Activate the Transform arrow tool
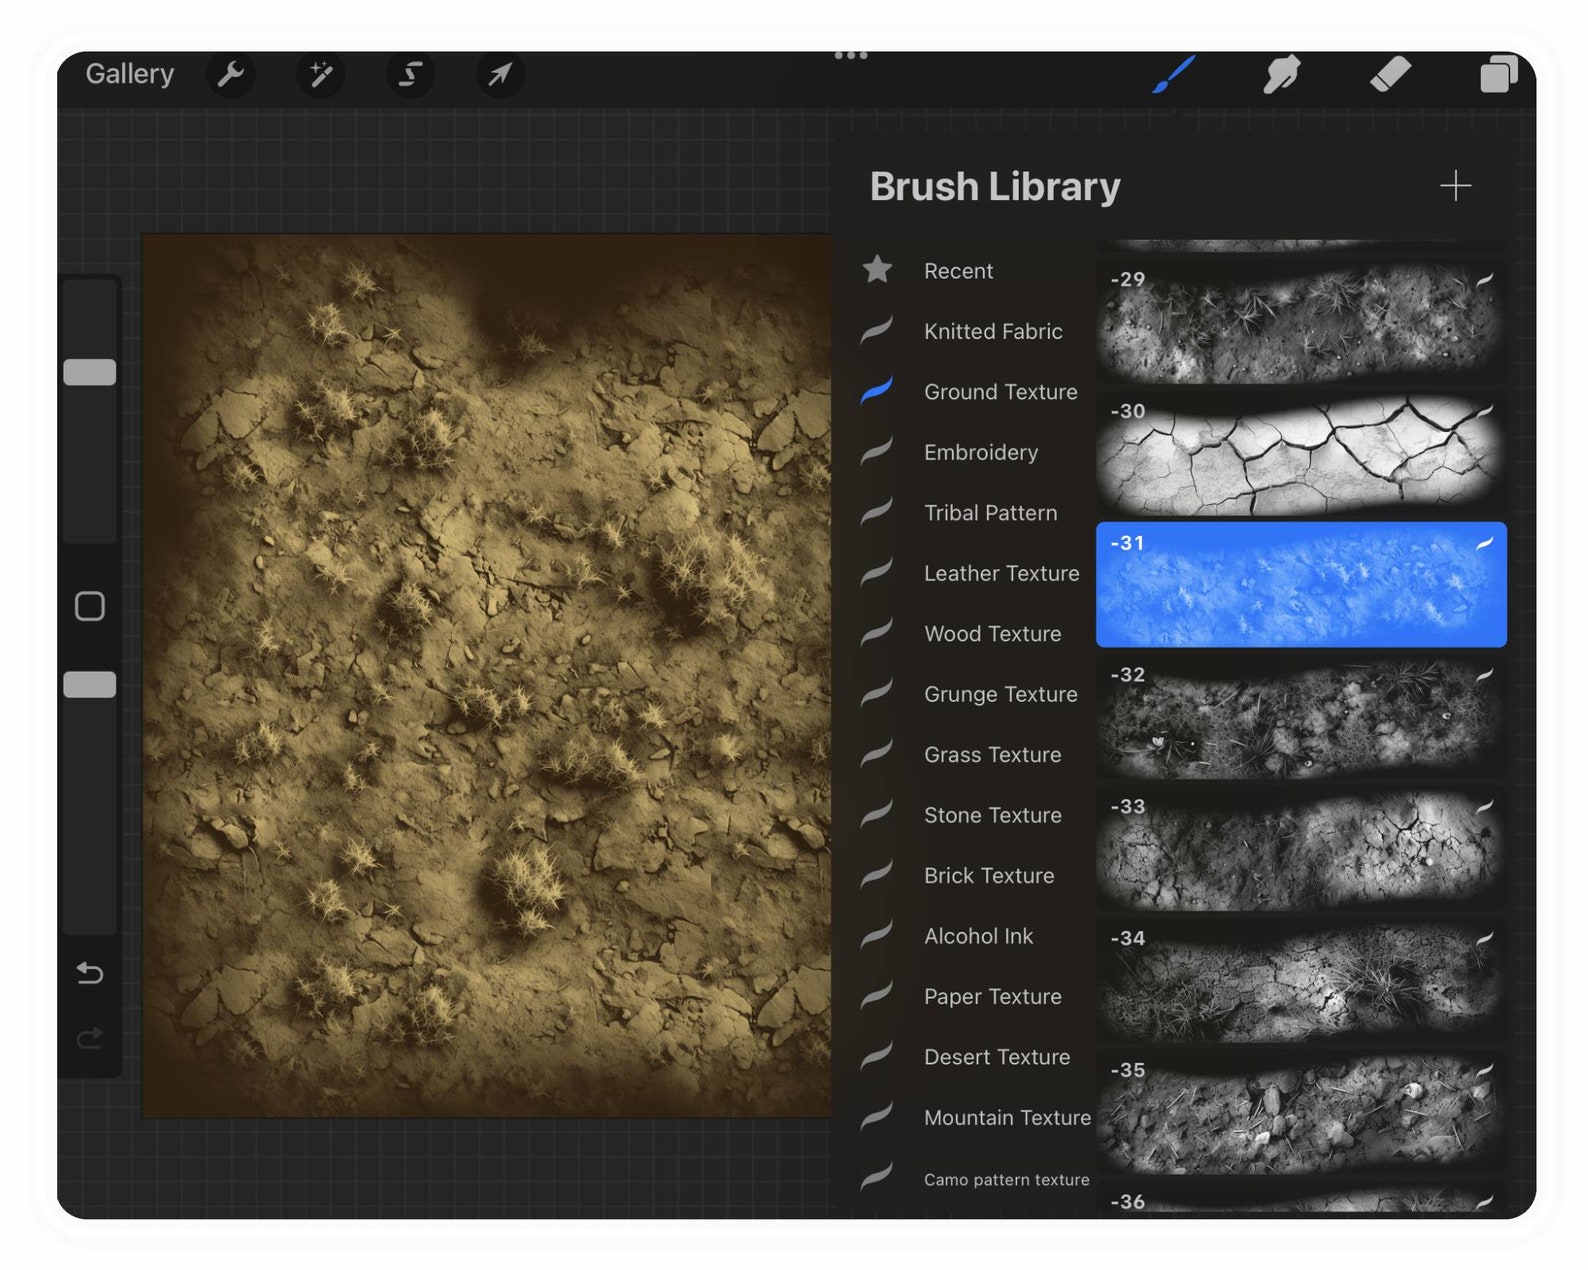The height and width of the screenshot is (1270, 1588). pos(500,74)
